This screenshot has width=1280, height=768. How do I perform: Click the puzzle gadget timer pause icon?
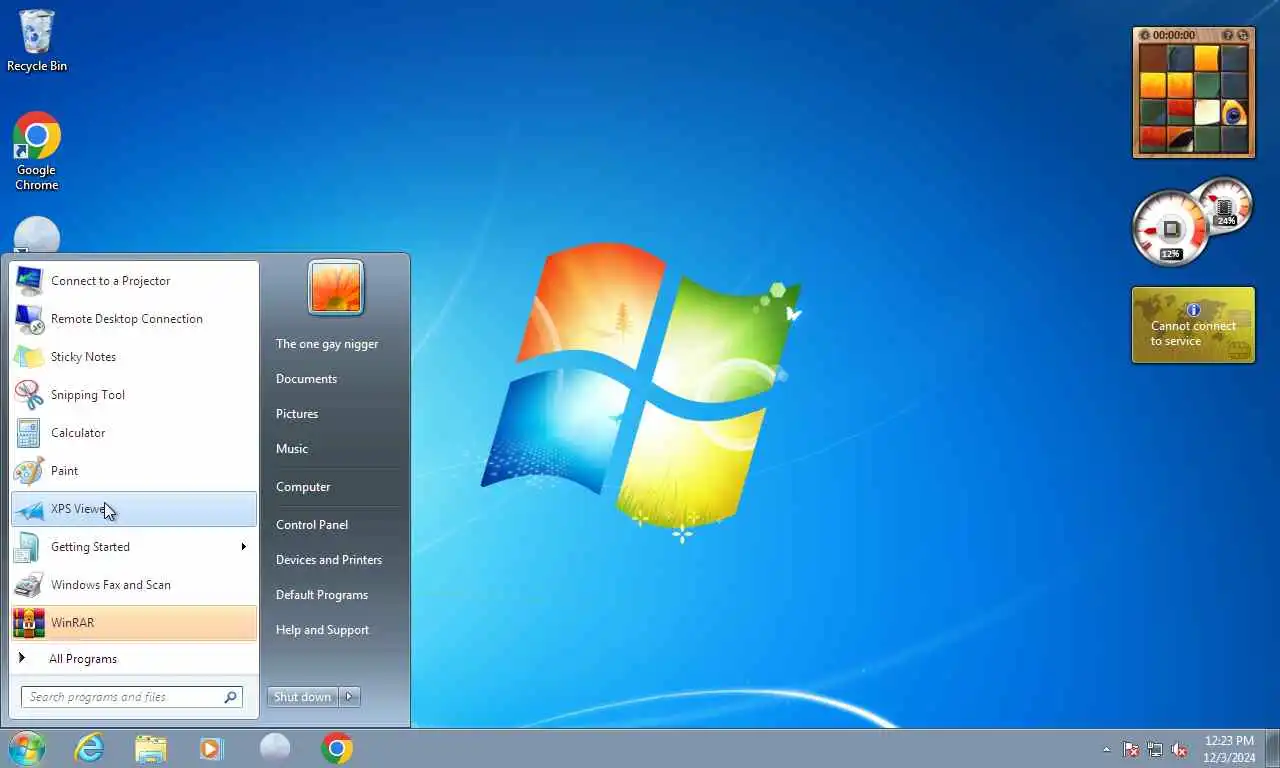point(1145,35)
